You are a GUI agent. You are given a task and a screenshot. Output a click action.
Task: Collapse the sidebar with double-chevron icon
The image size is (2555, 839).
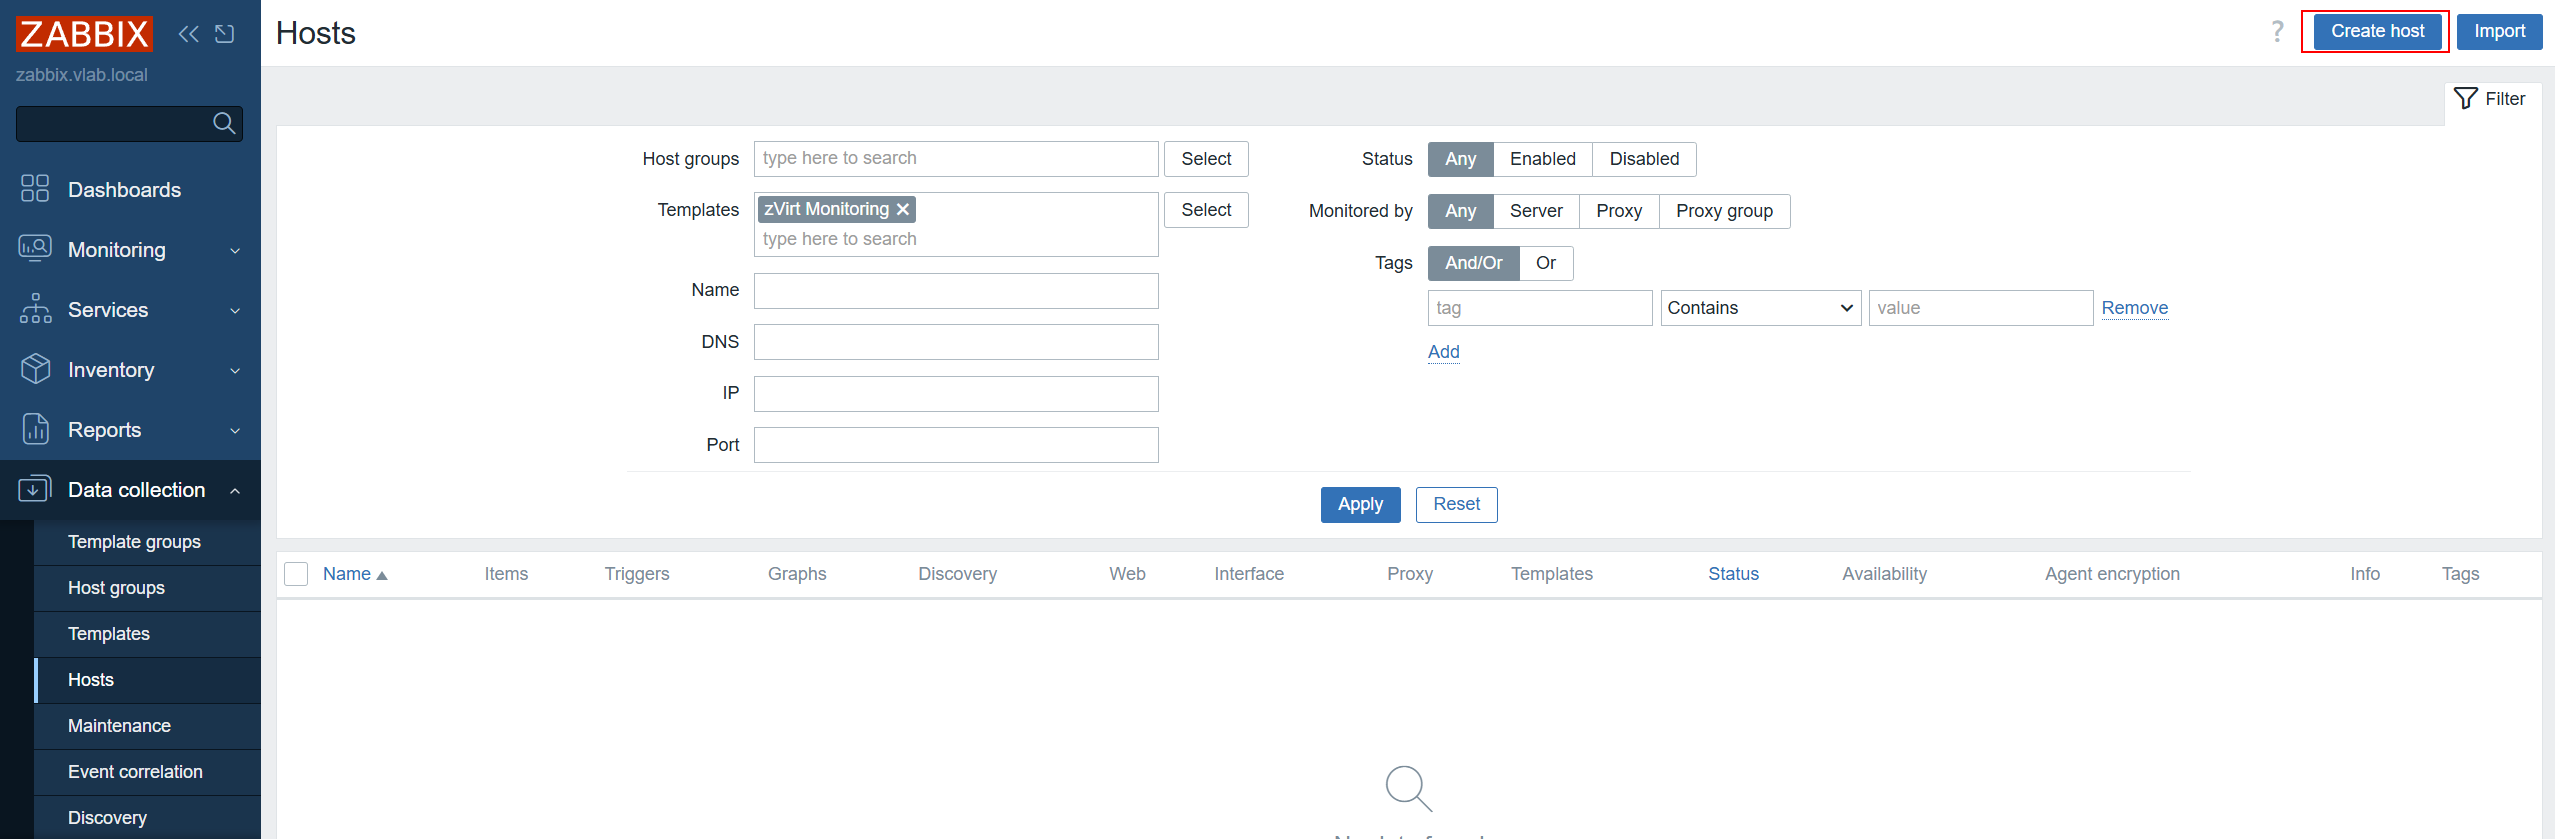(188, 34)
